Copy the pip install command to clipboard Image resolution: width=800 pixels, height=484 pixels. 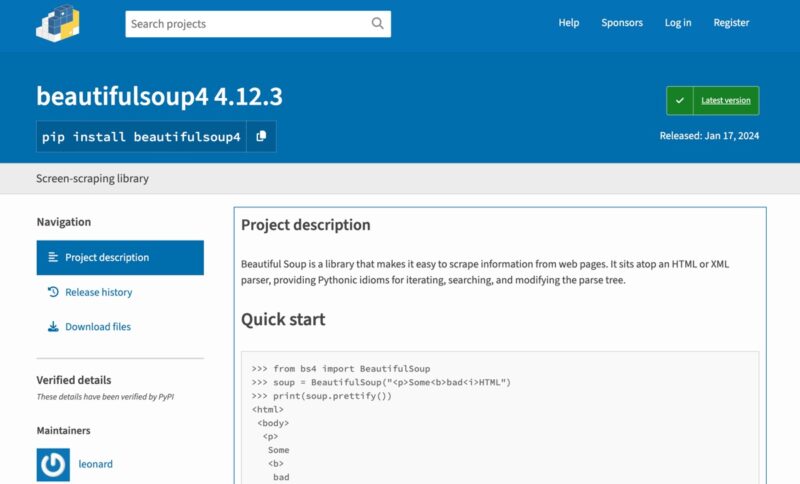[261, 136]
